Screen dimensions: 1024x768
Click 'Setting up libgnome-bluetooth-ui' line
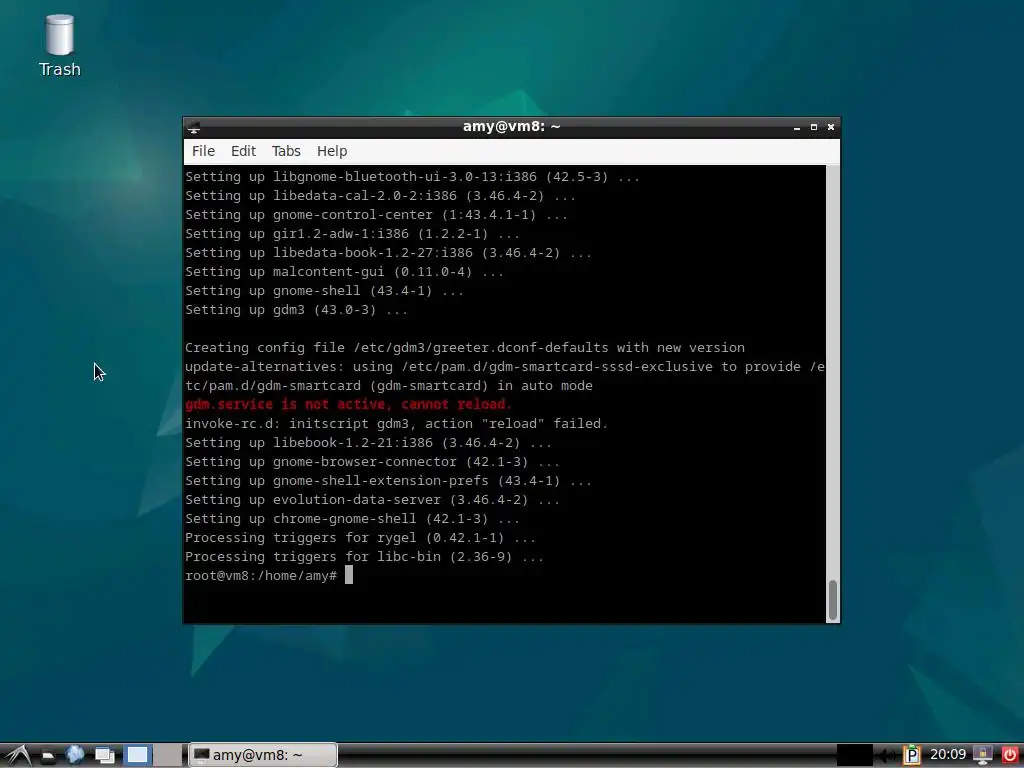[x=412, y=176]
